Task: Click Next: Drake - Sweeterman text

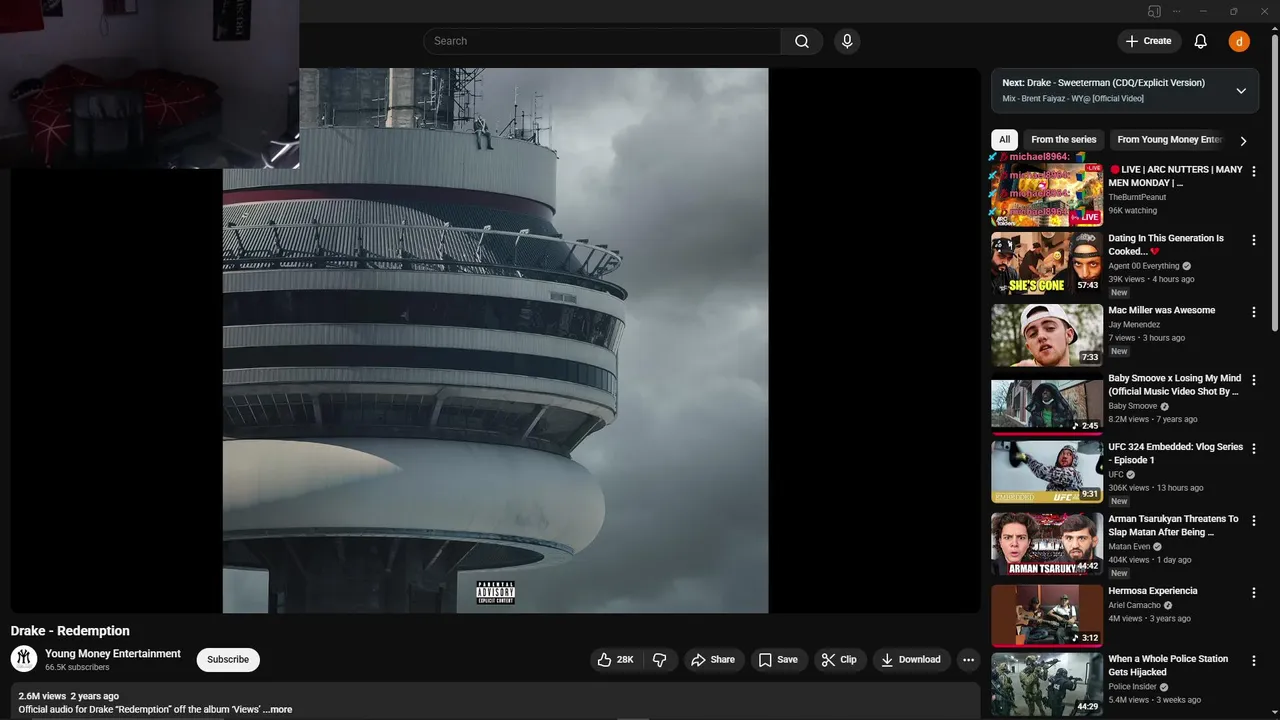Action: pos(1103,83)
